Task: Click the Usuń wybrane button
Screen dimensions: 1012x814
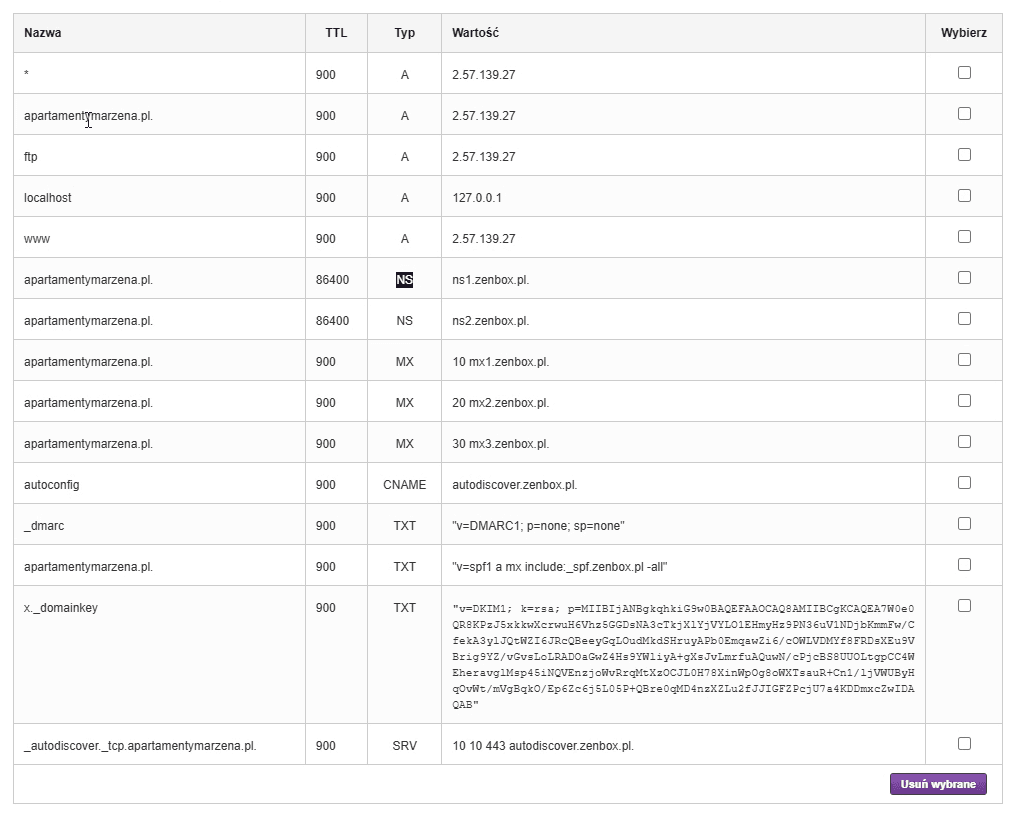Action: [x=938, y=784]
